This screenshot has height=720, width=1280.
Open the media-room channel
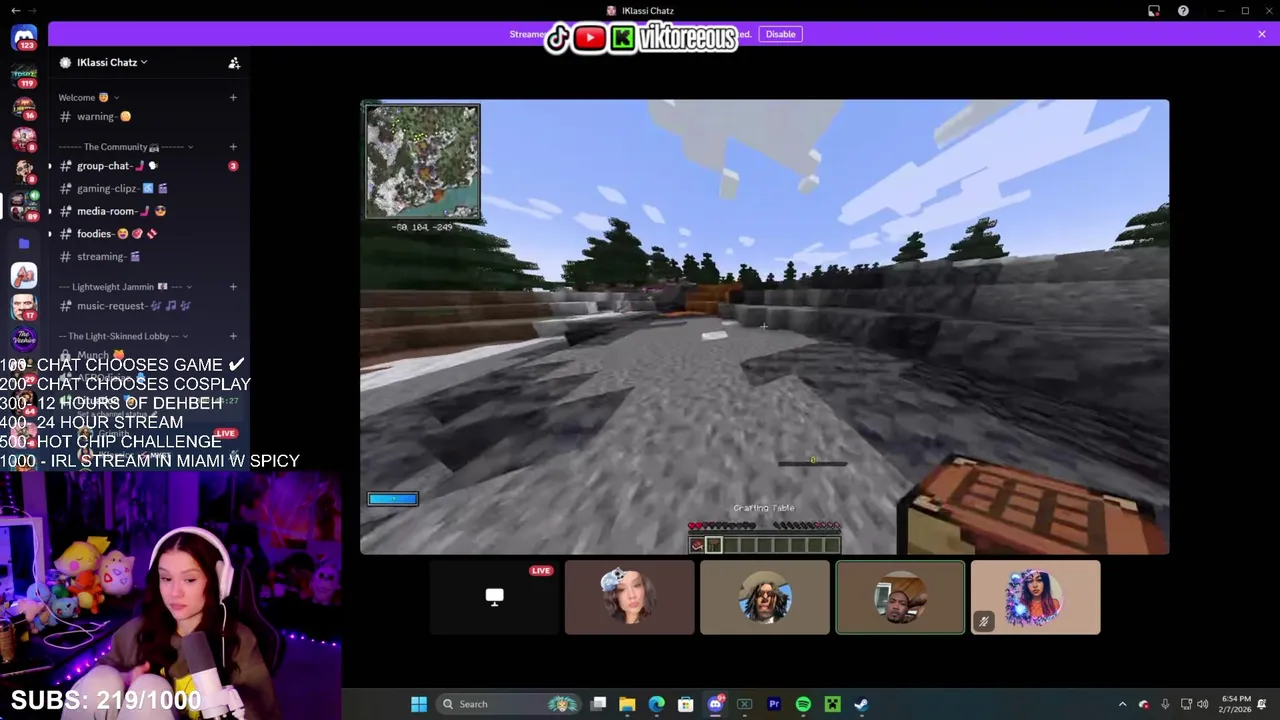[148, 212]
